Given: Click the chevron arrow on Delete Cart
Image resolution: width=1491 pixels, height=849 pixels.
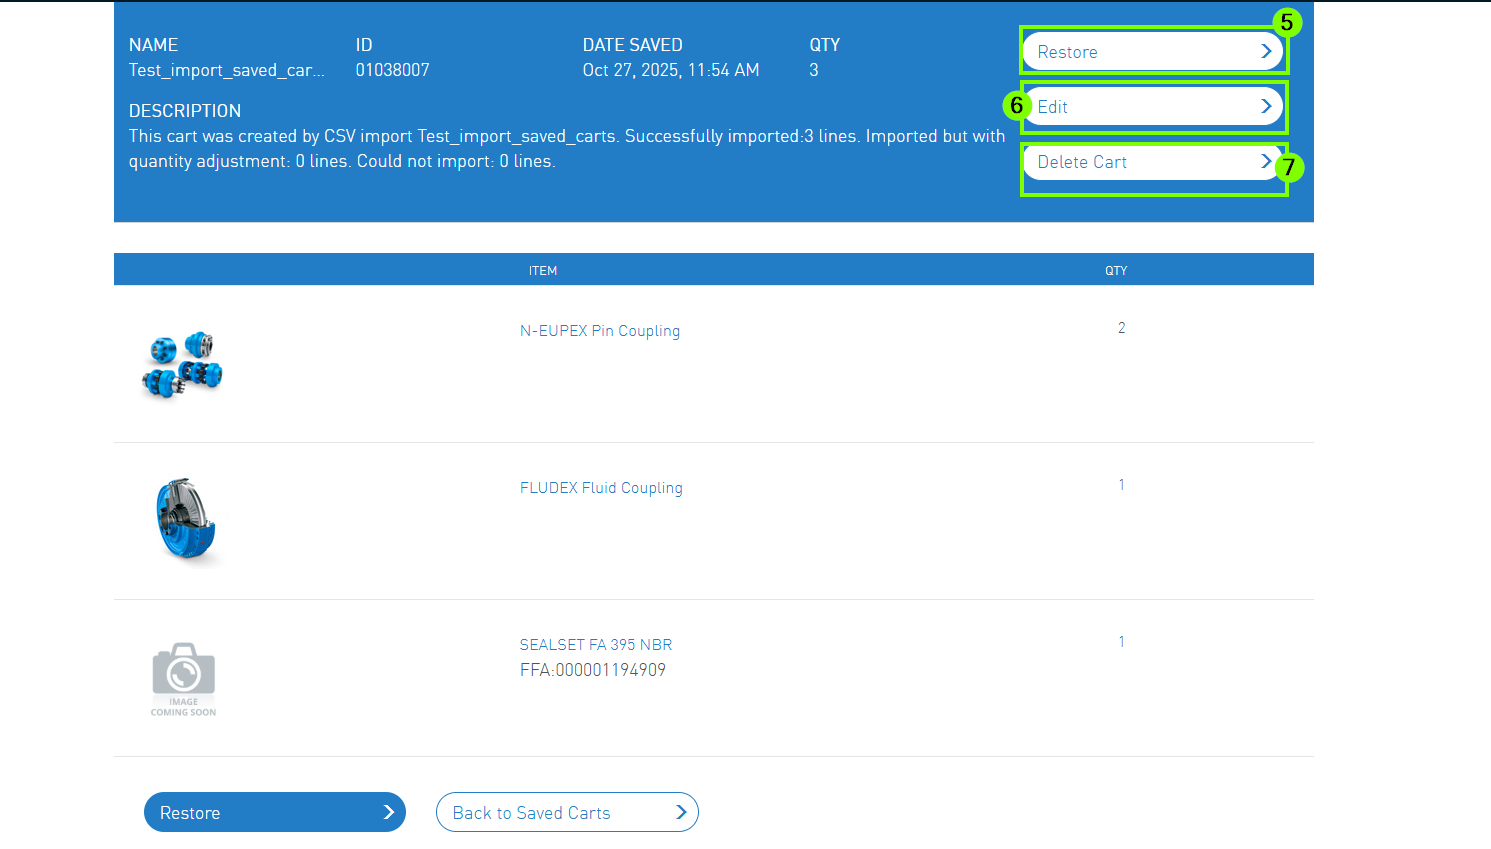Looking at the screenshot, I should pos(1264,161).
